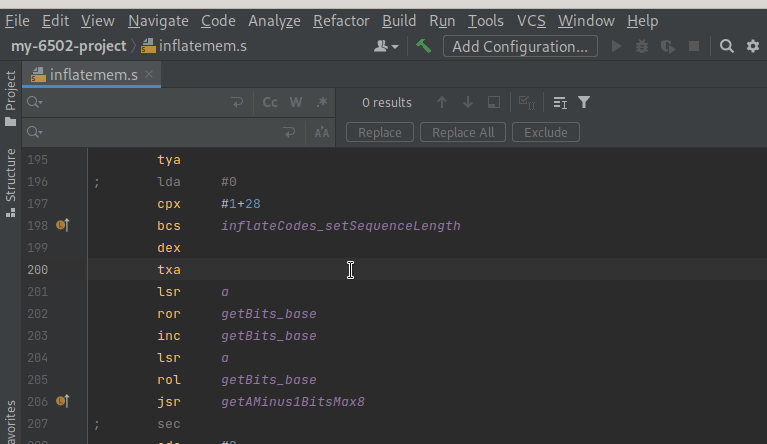Open the Add Configuration dropdown
This screenshot has width=767, height=444.
[x=520, y=46]
